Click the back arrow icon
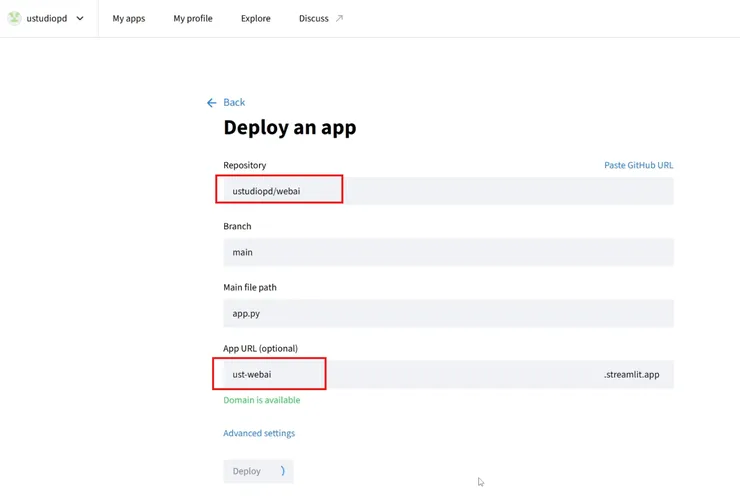 [x=211, y=102]
